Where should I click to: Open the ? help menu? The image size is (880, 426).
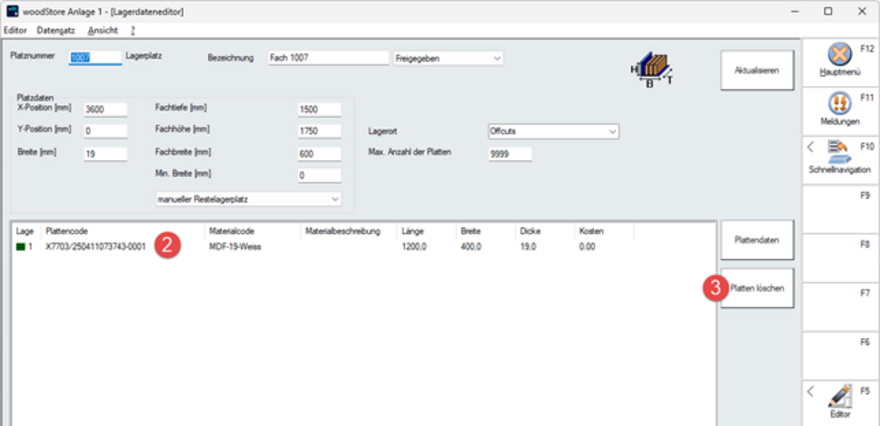point(132,30)
